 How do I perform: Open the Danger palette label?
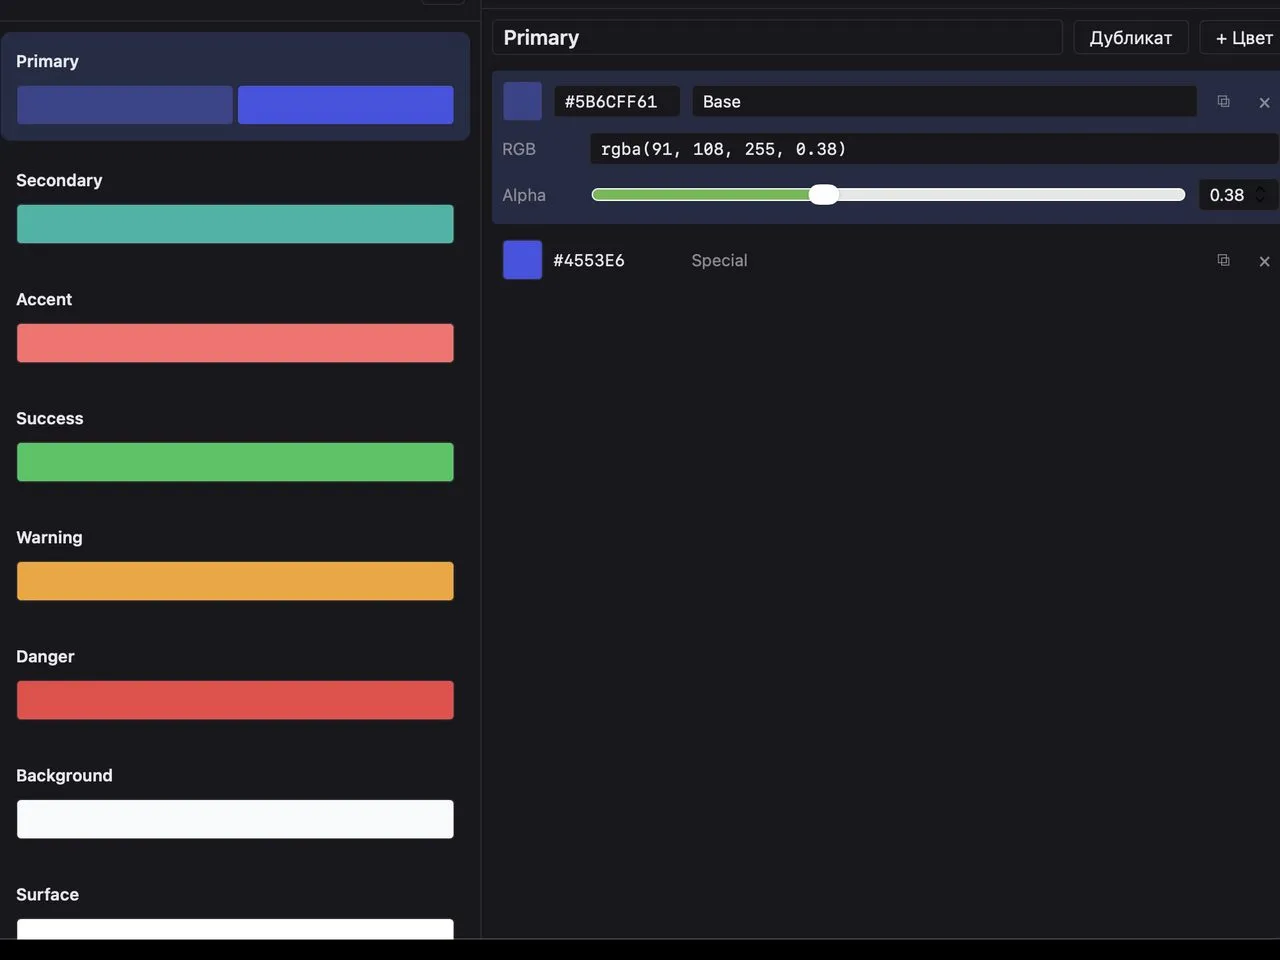point(45,656)
